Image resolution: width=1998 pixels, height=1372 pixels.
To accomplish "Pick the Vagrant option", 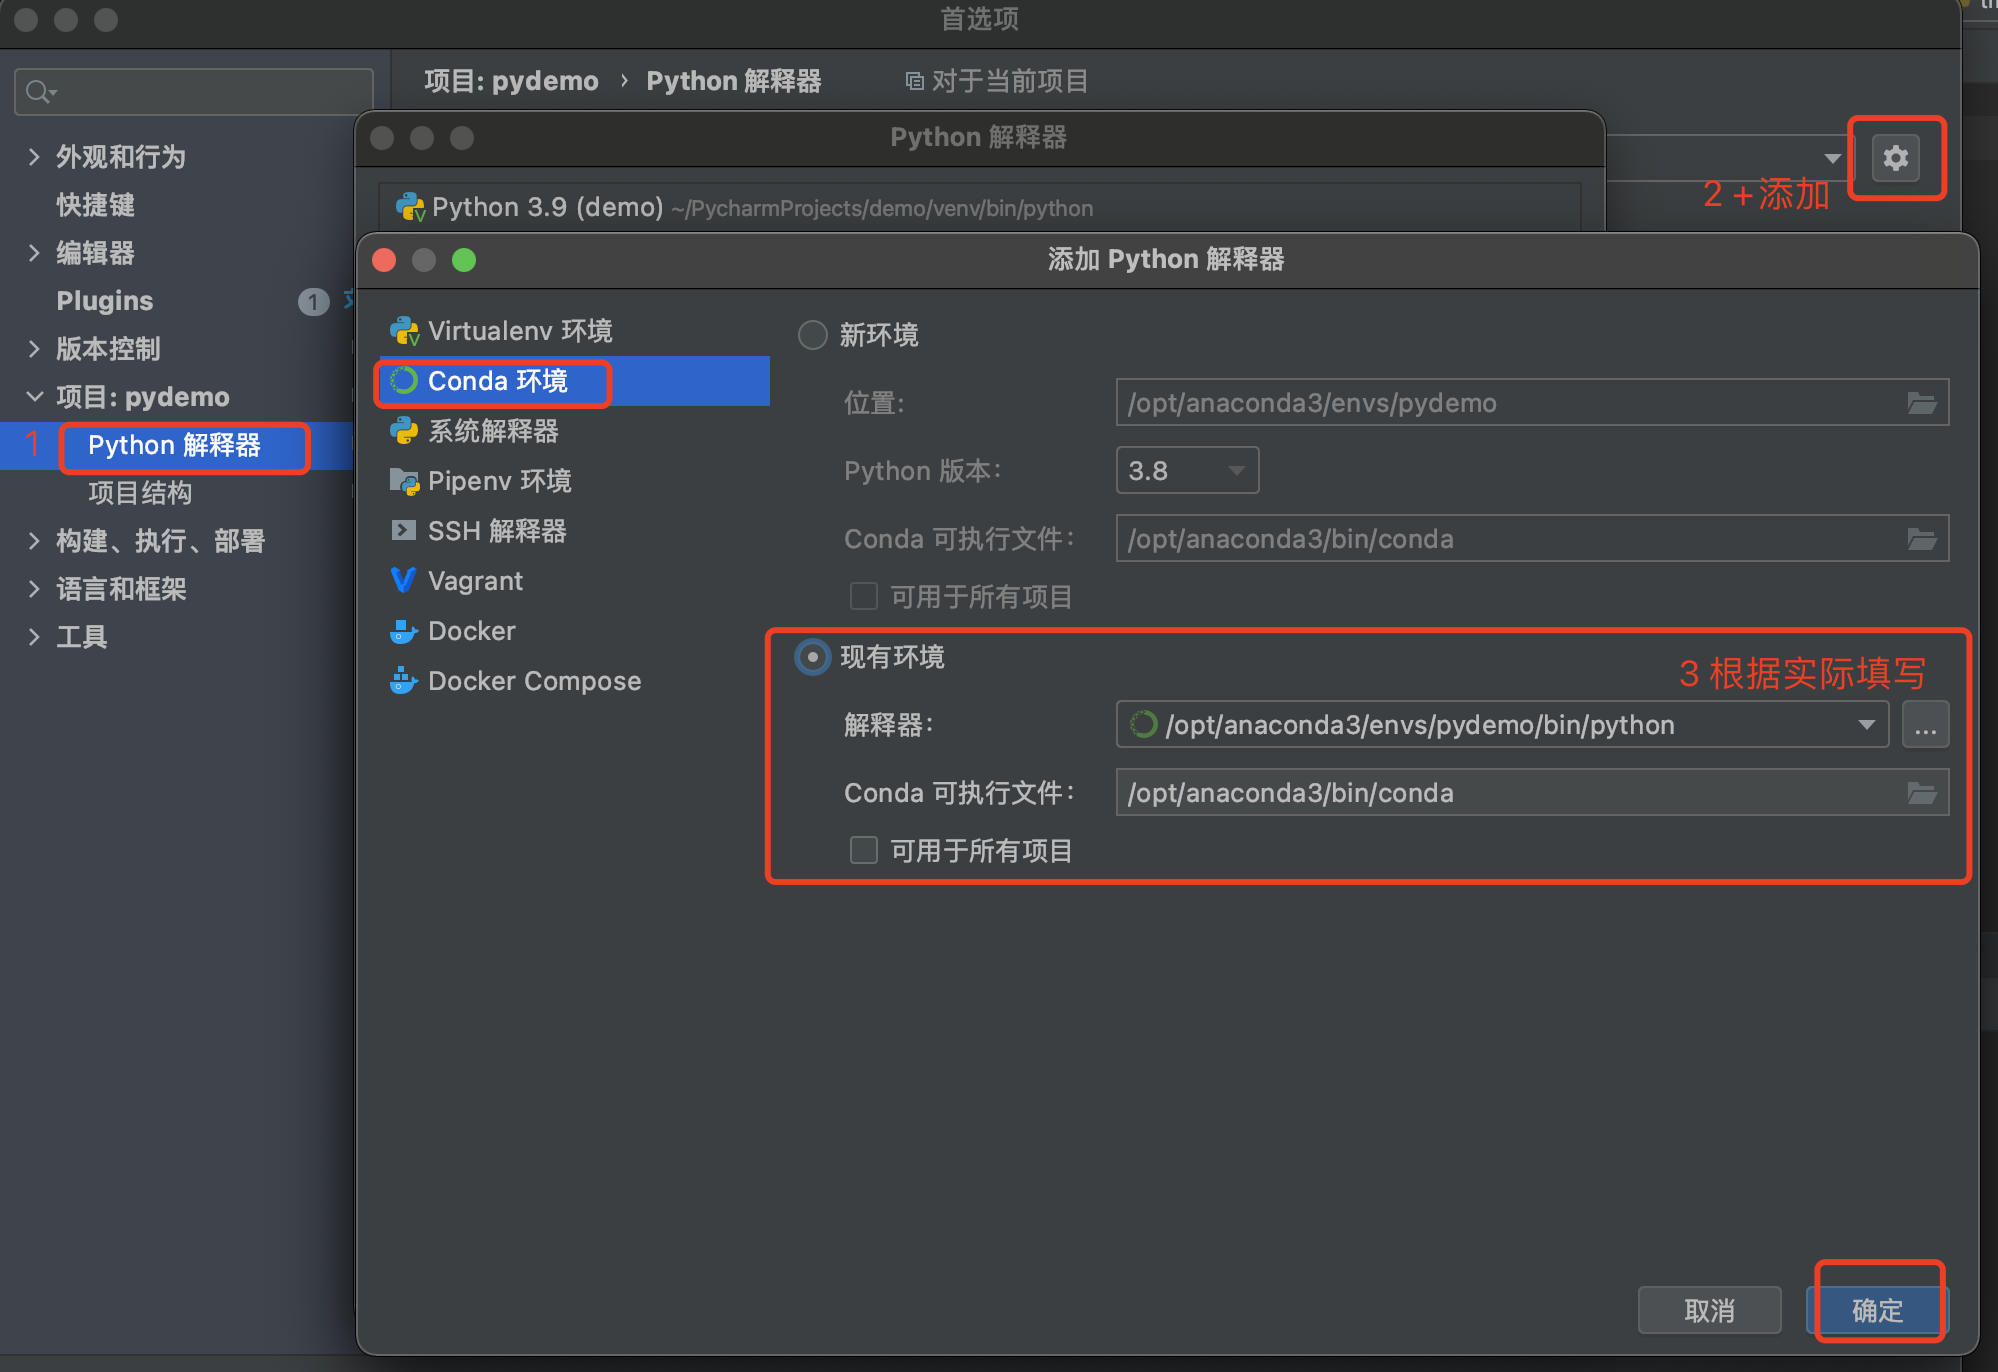I will (x=475, y=581).
